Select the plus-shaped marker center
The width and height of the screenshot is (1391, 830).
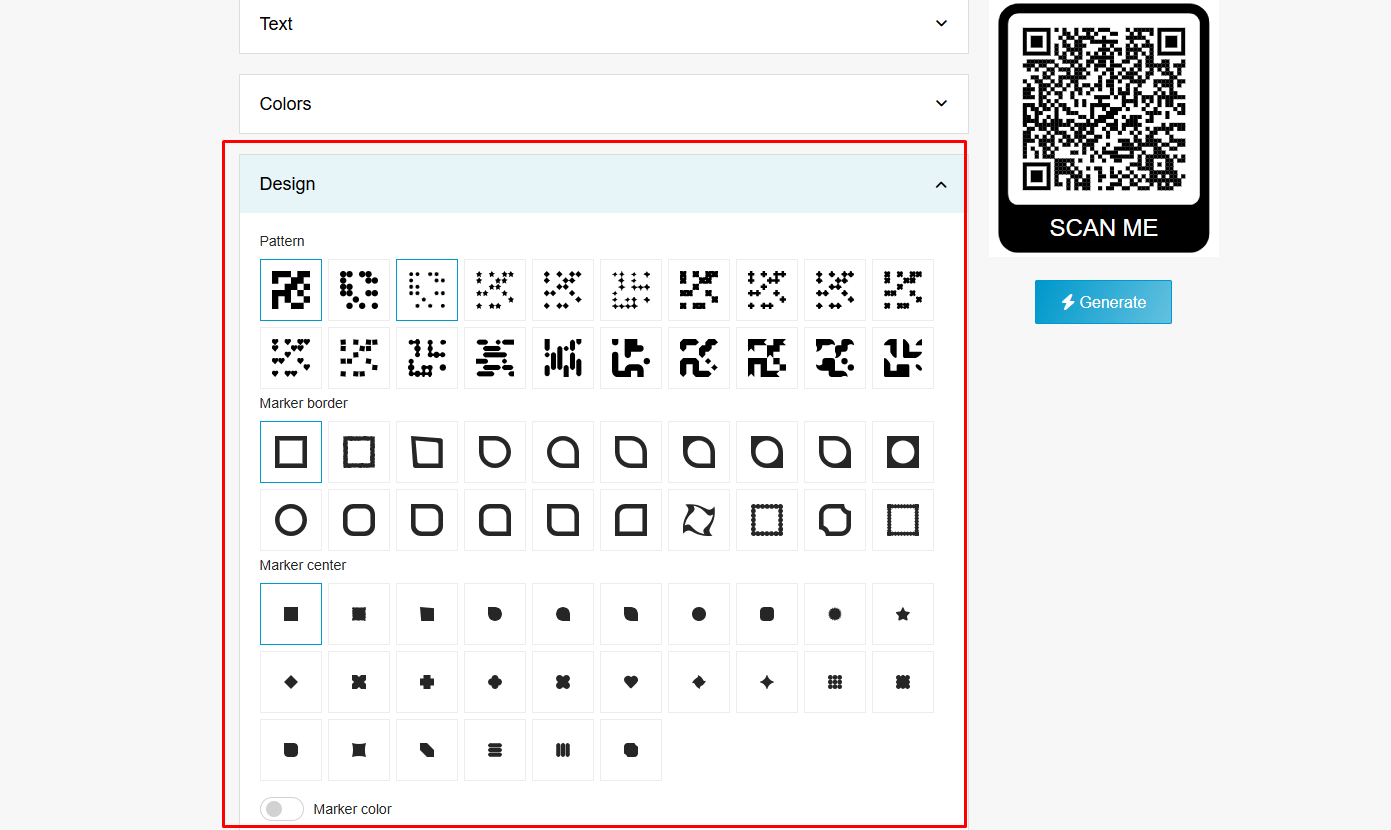click(x=427, y=682)
